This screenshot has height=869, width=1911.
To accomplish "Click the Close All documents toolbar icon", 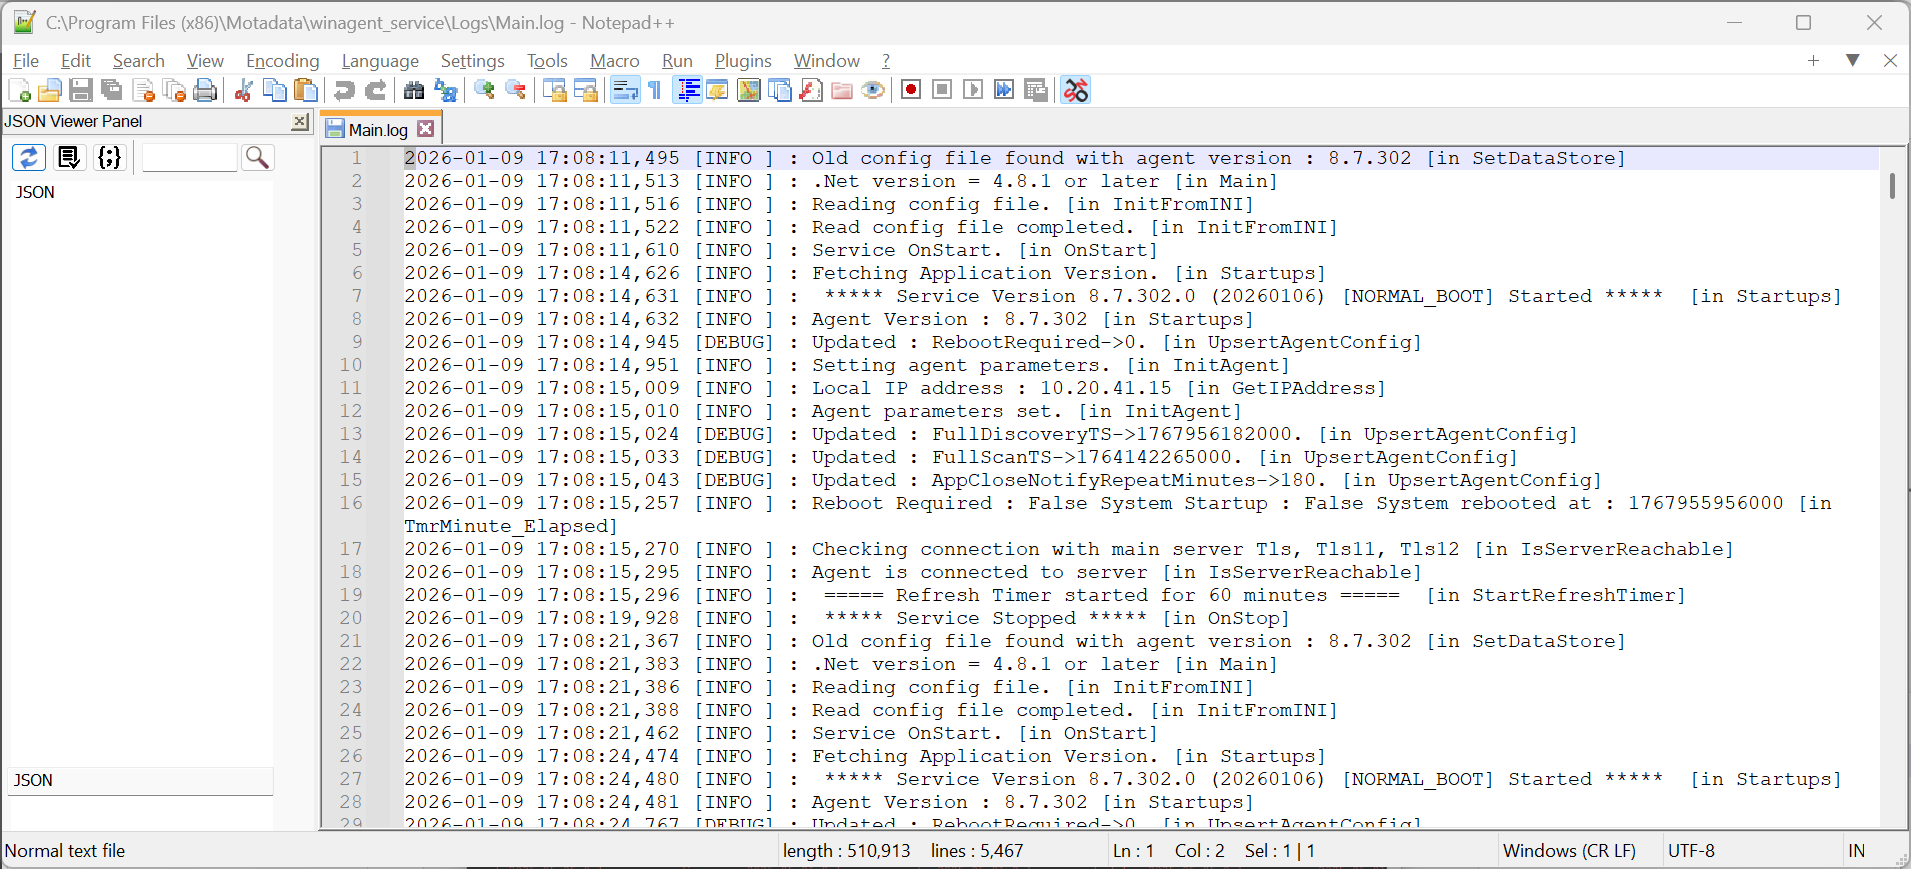I will (x=174, y=91).
